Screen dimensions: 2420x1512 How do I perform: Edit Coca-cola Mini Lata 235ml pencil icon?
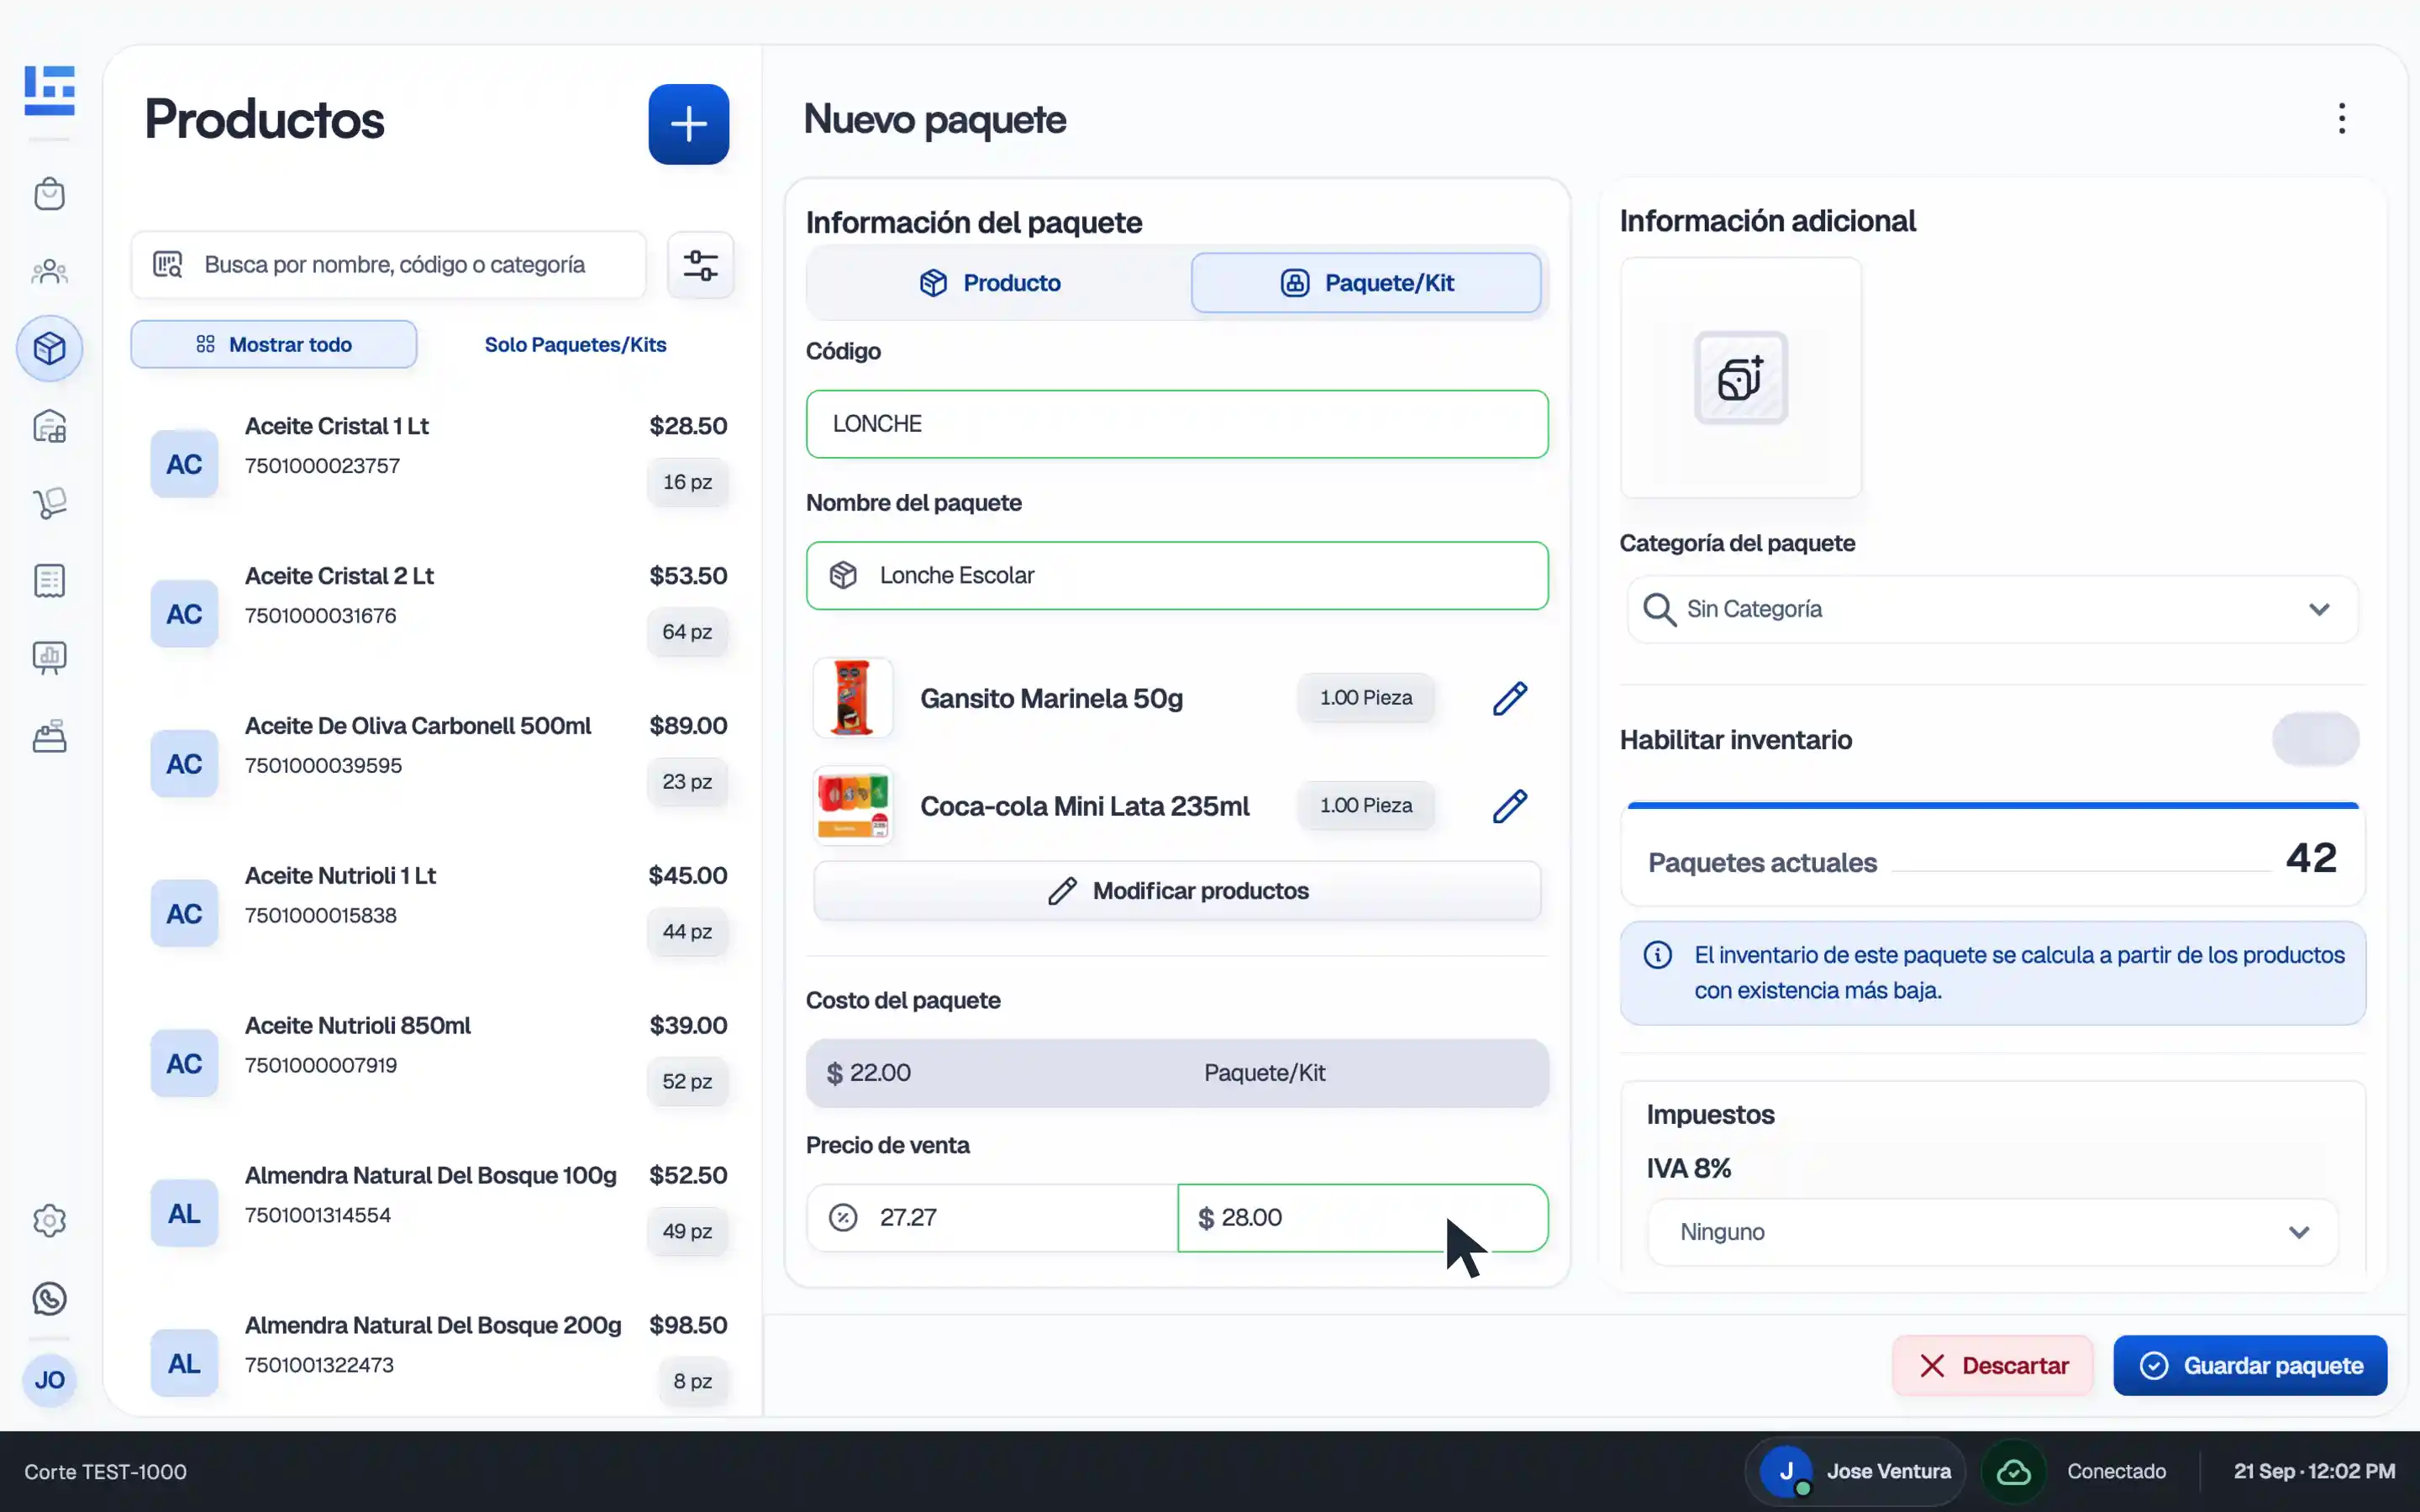(x=1509, y=806)
